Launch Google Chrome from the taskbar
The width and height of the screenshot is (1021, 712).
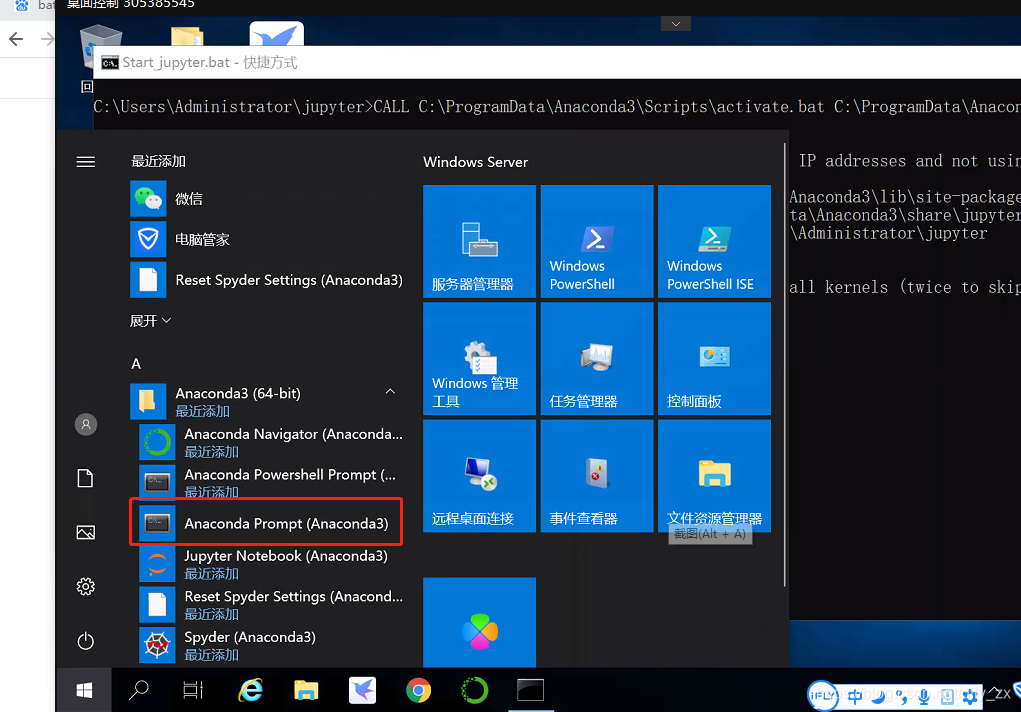tap(418, 690)
